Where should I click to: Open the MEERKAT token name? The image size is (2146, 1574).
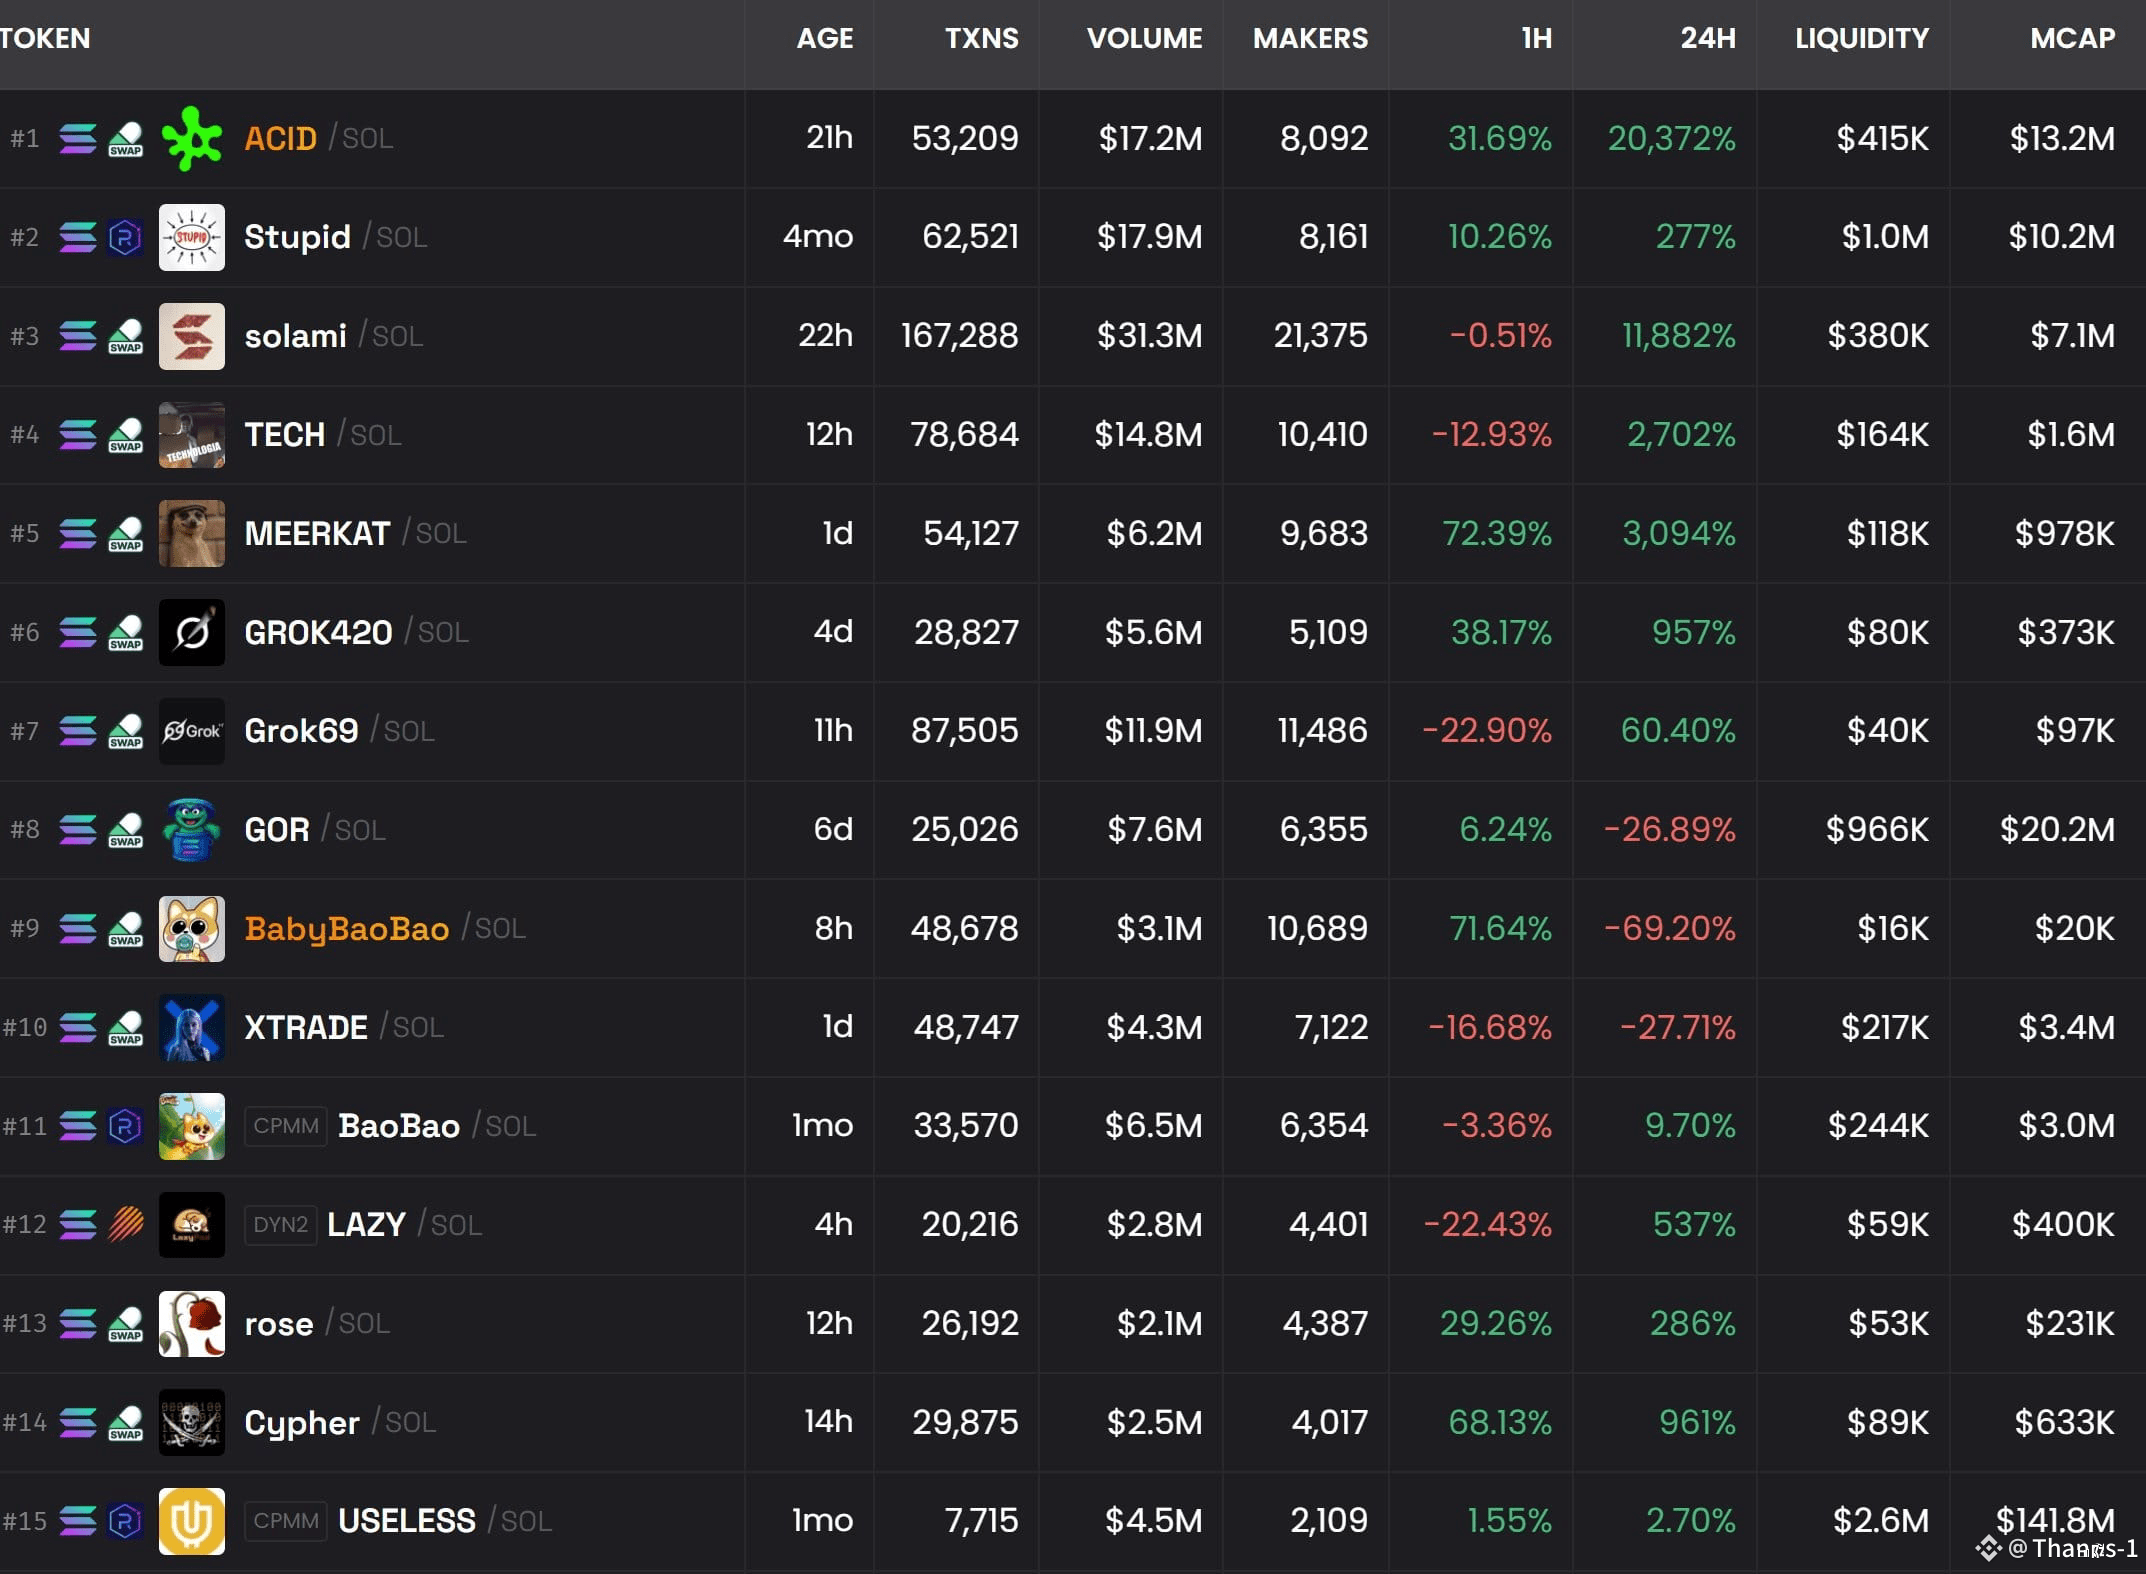317,533
